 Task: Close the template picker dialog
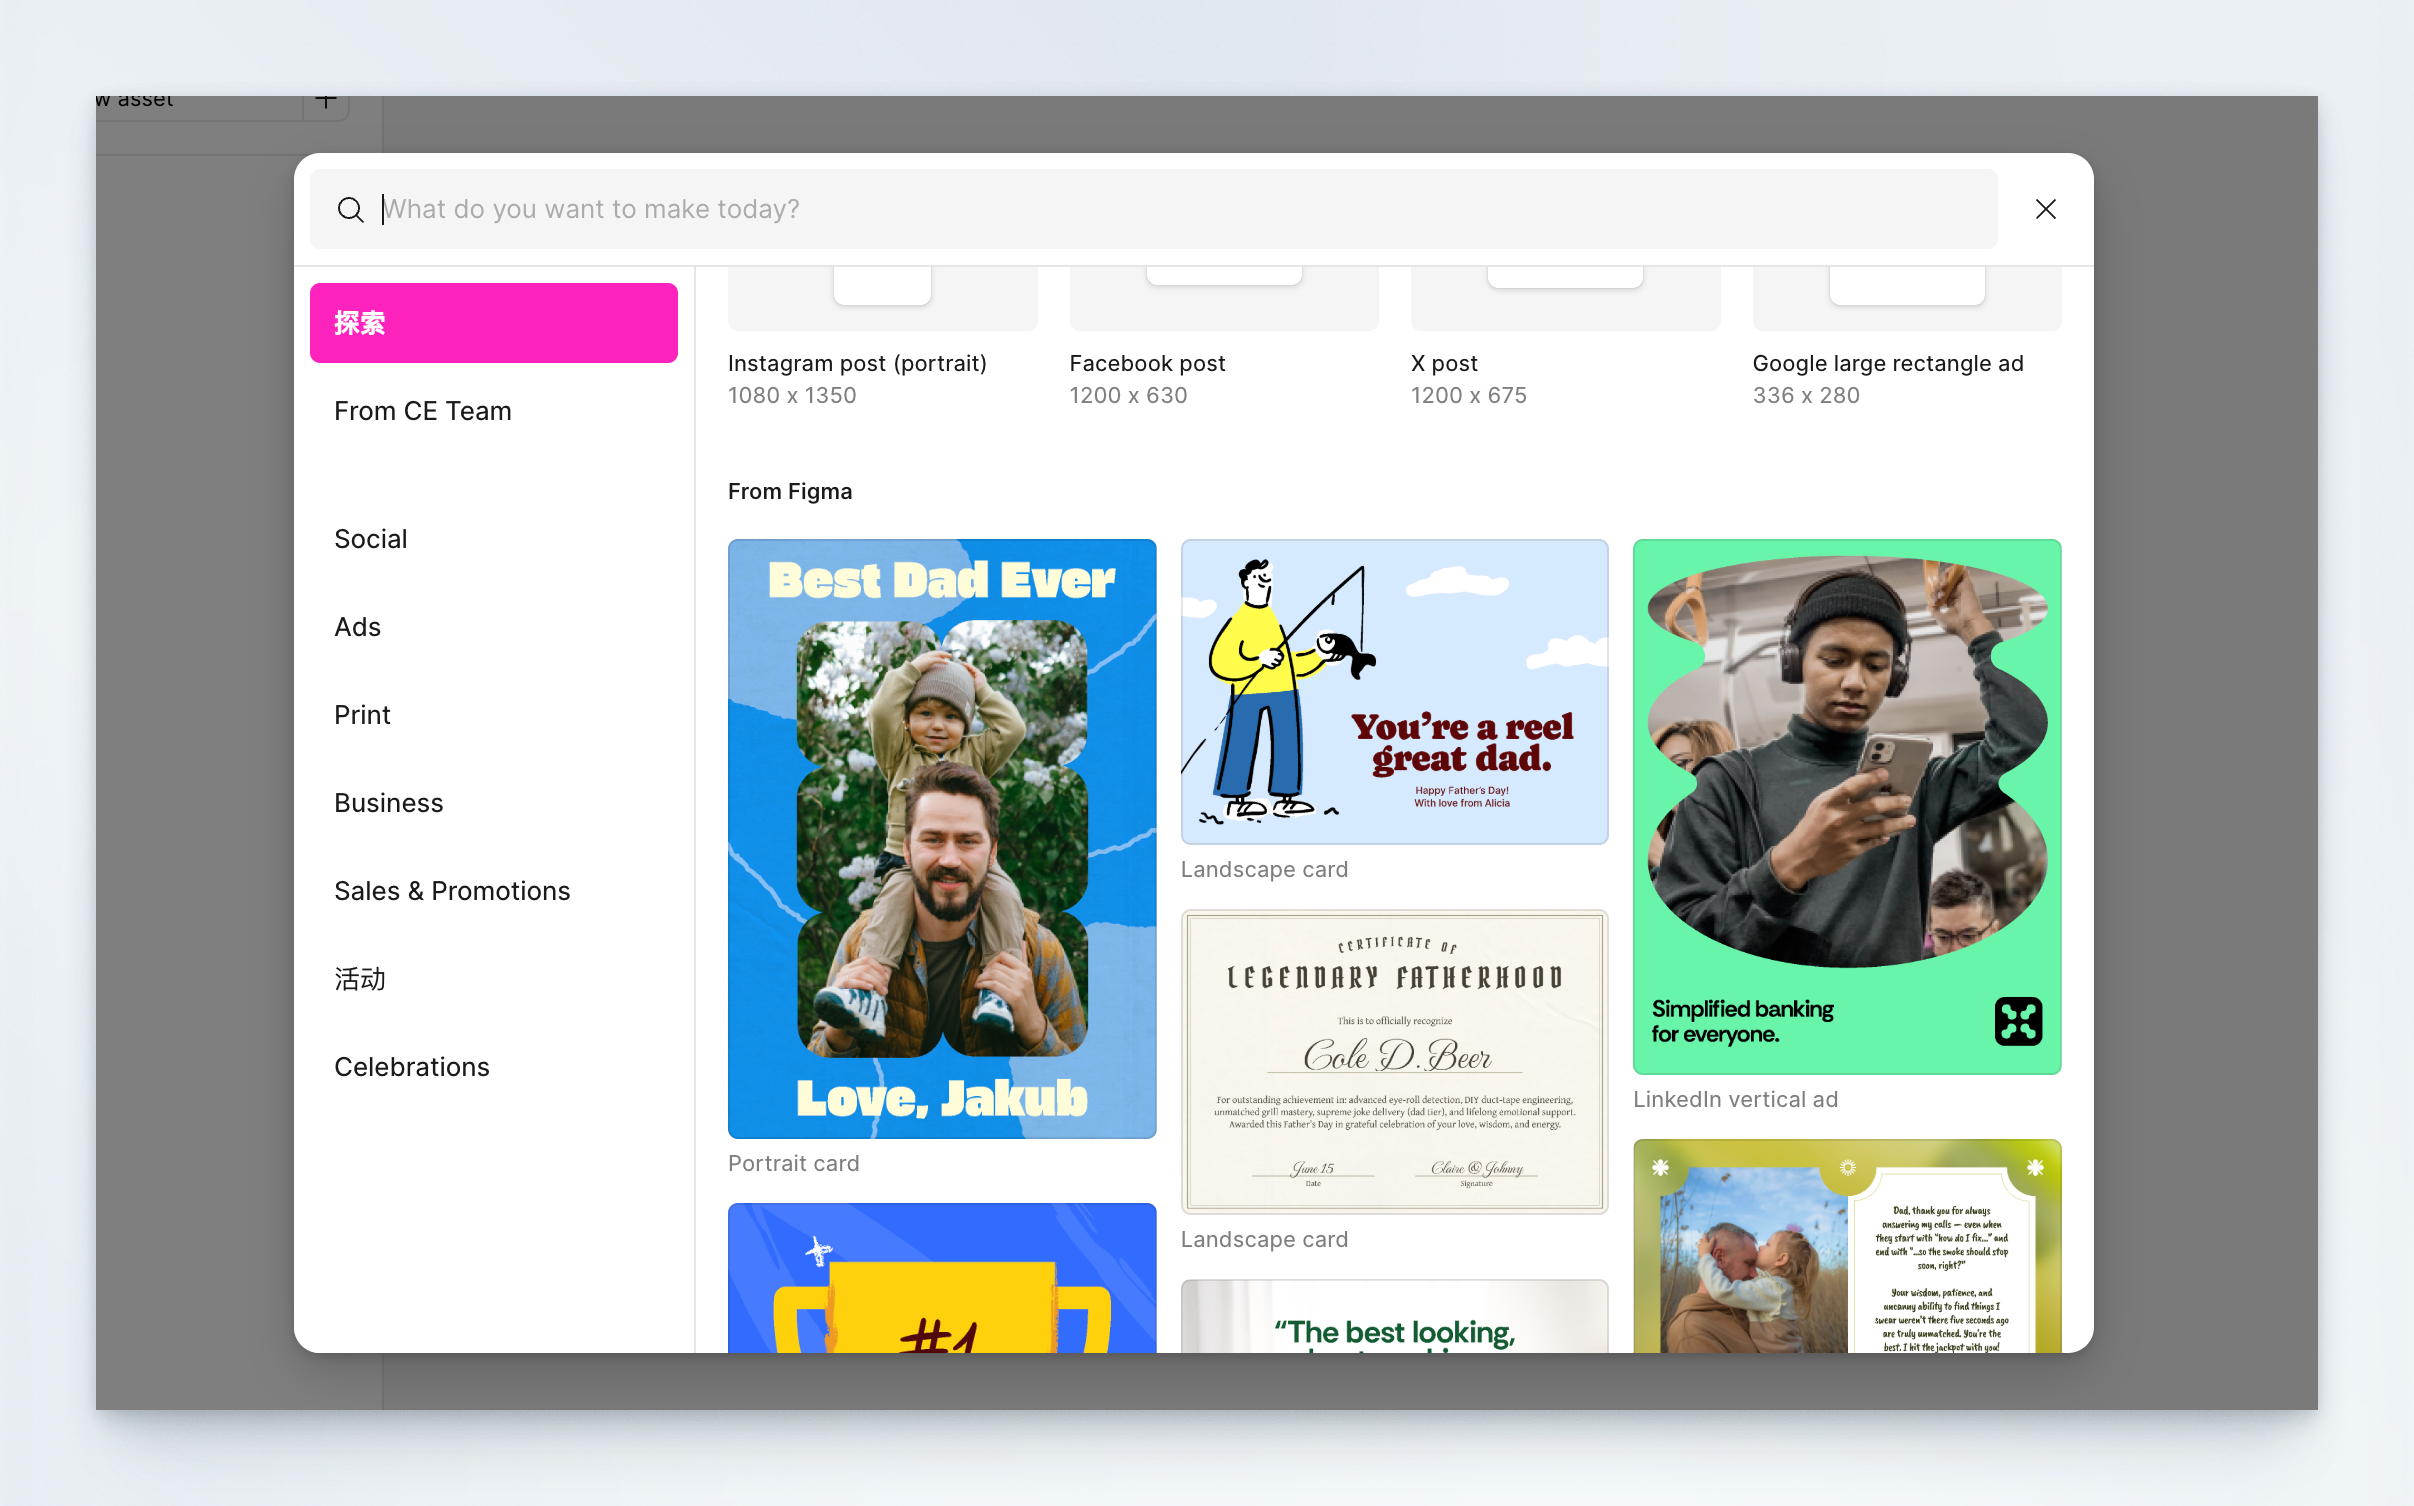[2045, 209]
